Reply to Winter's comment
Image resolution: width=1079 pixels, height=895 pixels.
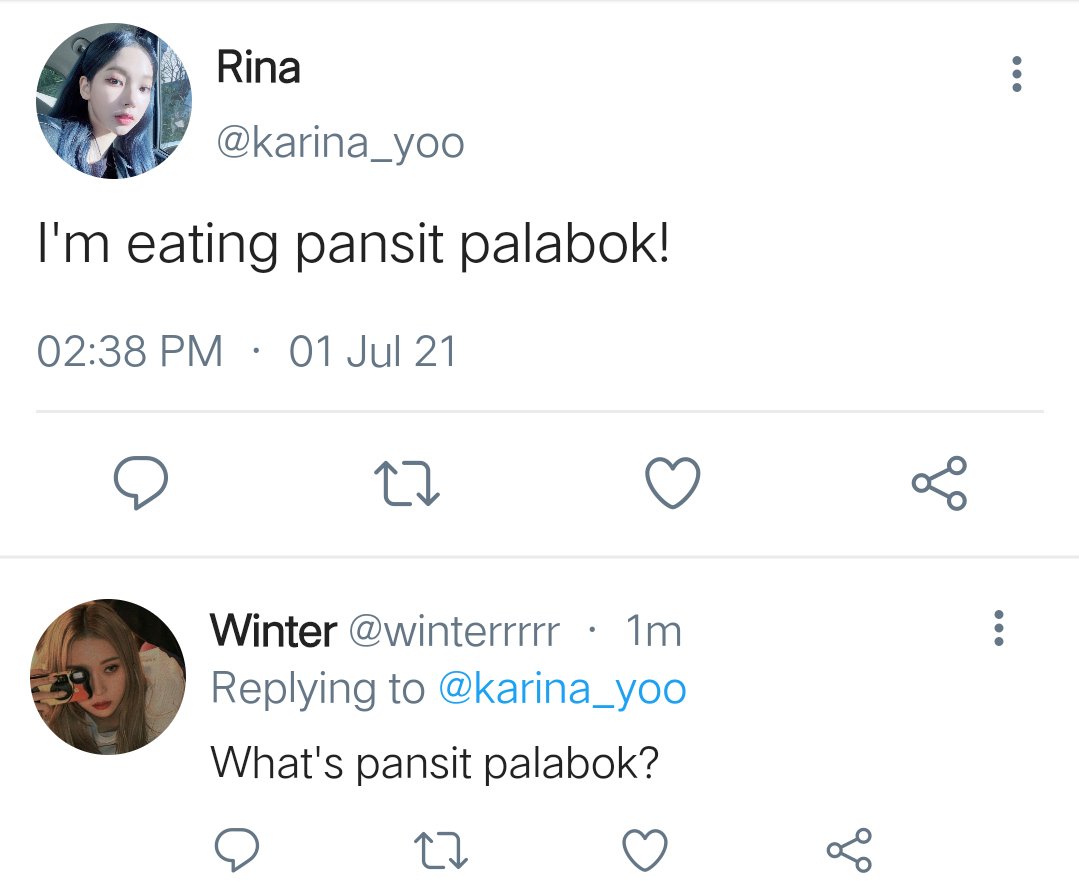[x=237, y=850]
